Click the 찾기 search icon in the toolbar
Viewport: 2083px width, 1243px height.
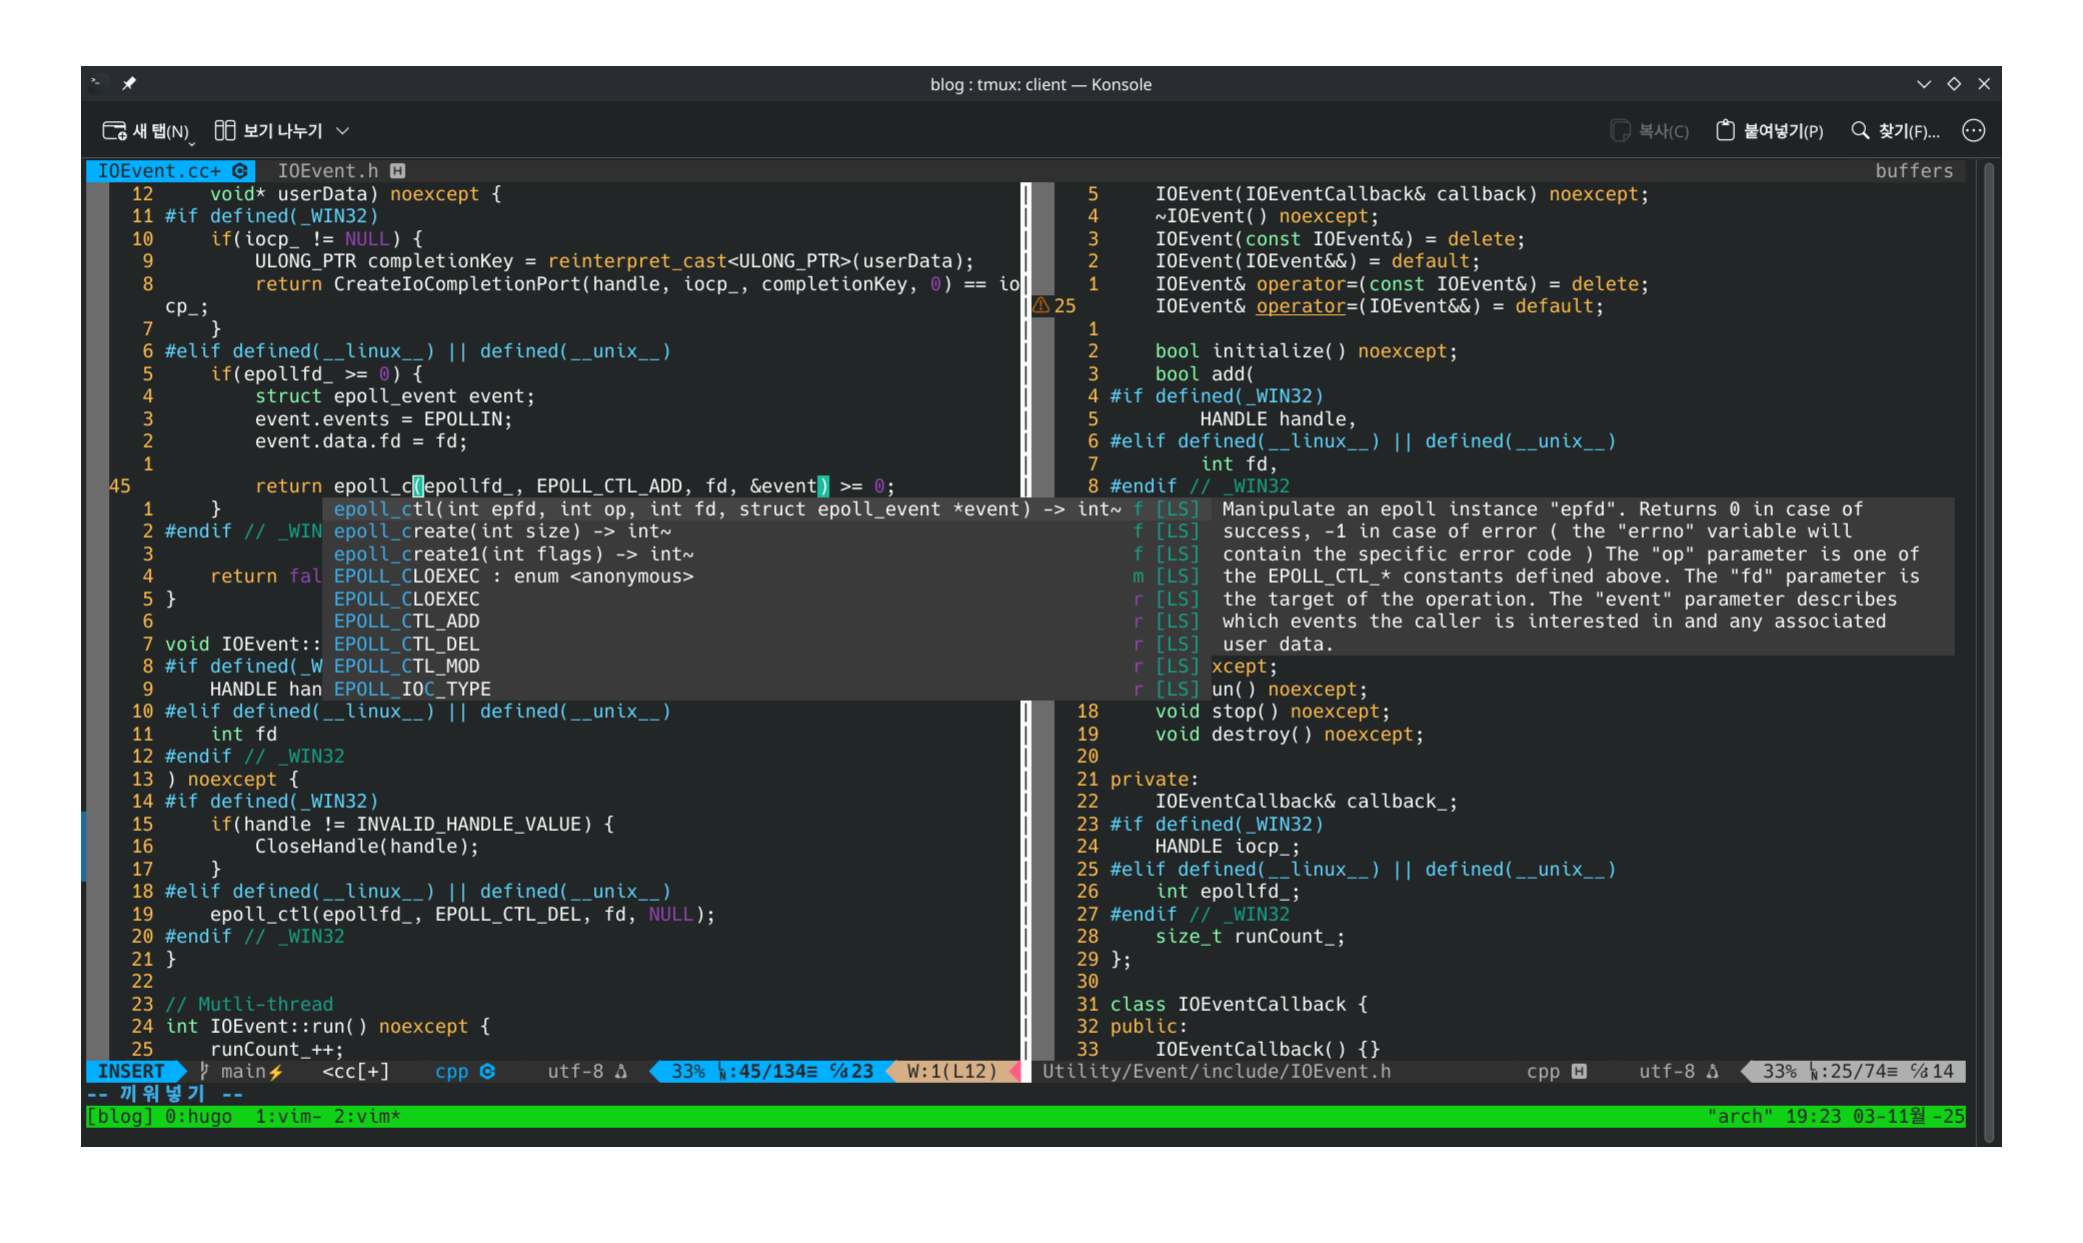[x=1861, y=130]
